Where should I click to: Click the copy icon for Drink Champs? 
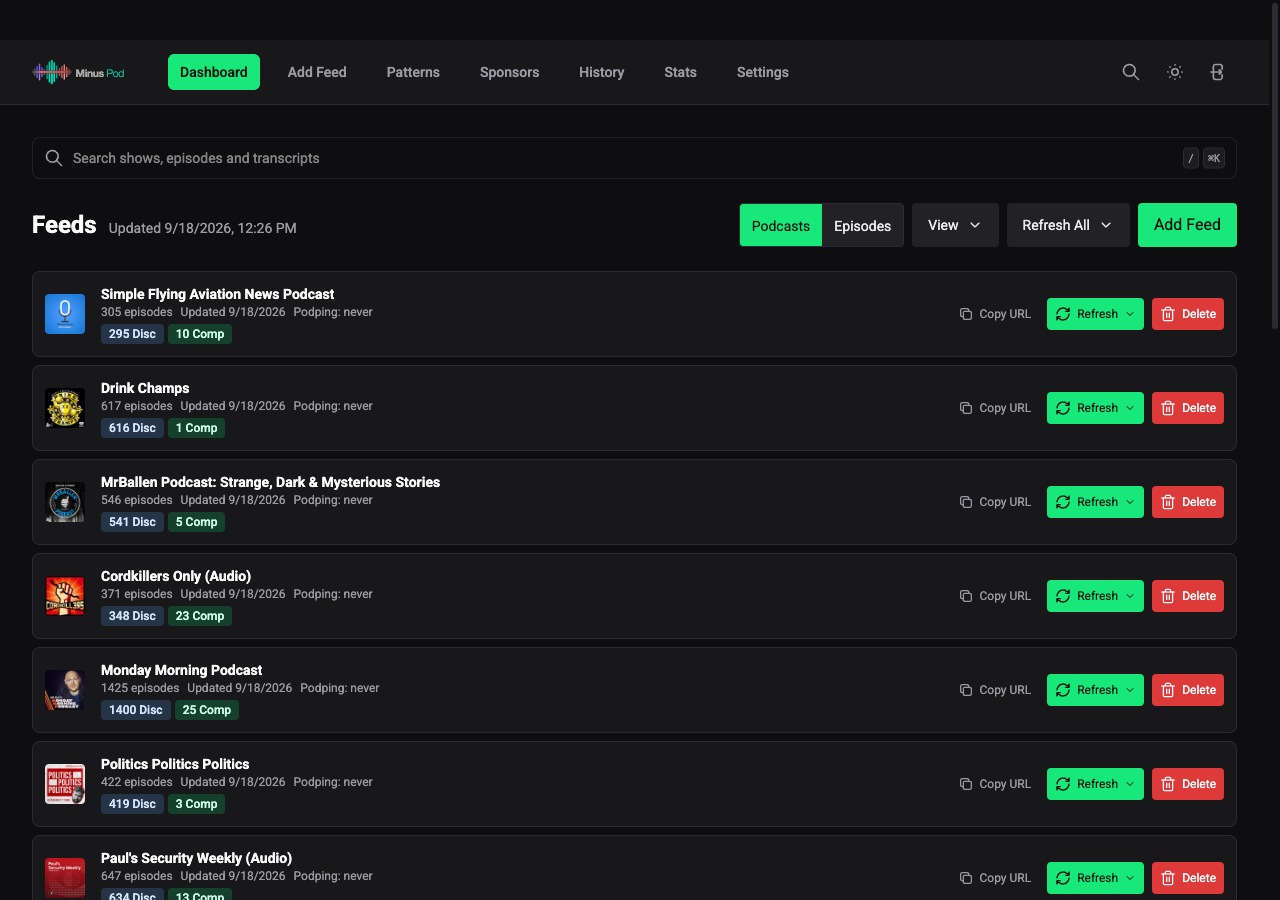tap(966, 408)
